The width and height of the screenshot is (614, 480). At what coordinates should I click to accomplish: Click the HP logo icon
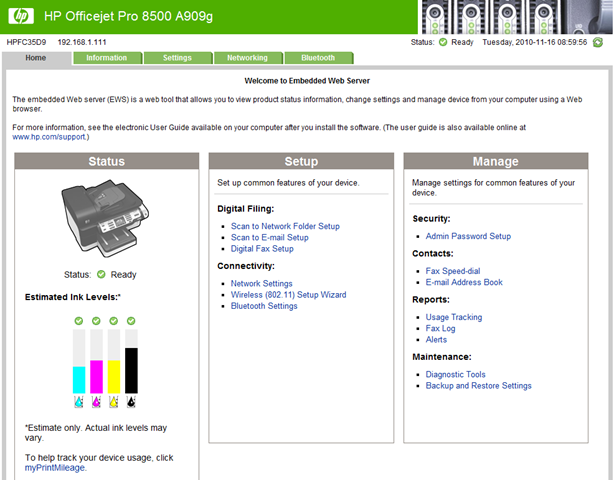21,16
